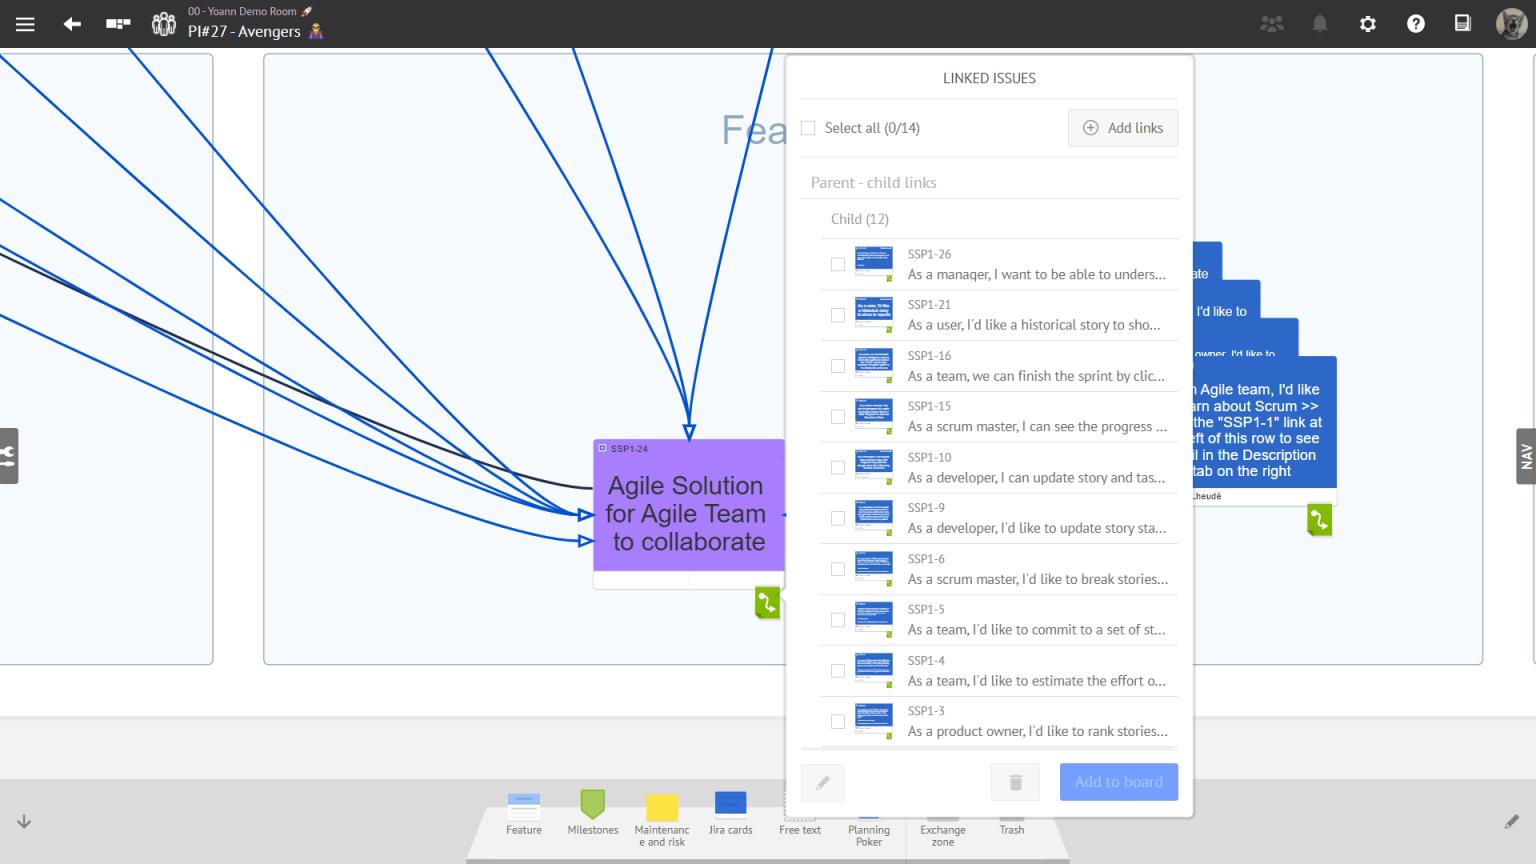Toggle Select all checkbox in Linked Issues
The height and width of the screenshot is (864, 1536).
pos(808,128)
